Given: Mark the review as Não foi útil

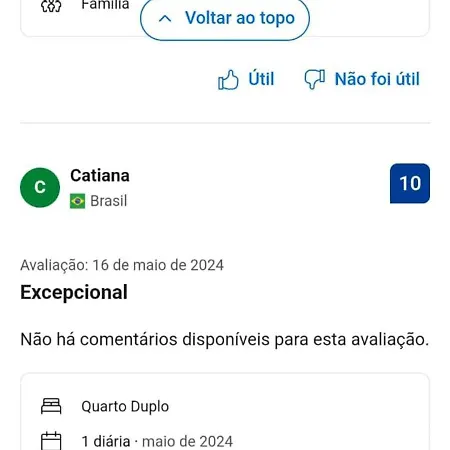Looking at the screenshot, I should click(x=362, y=79).
